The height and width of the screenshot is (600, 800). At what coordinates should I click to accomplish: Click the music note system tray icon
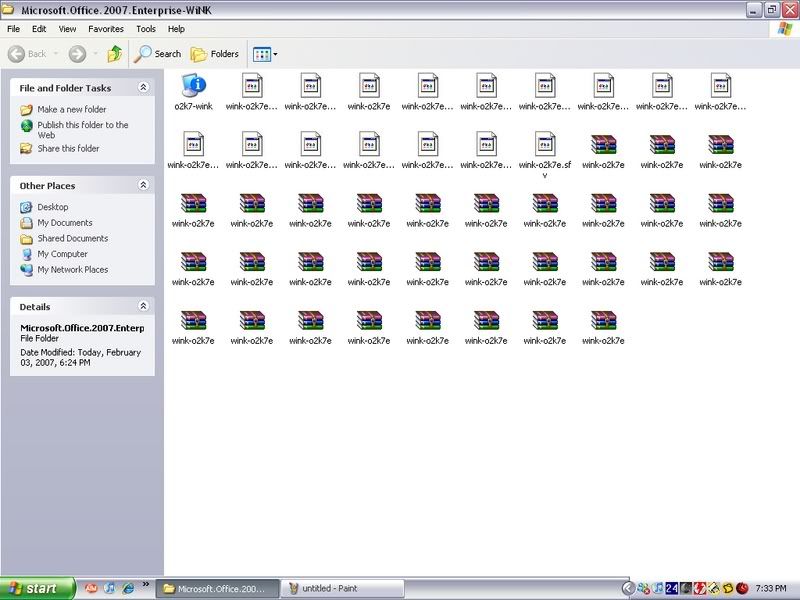click(x=658, y=589)
